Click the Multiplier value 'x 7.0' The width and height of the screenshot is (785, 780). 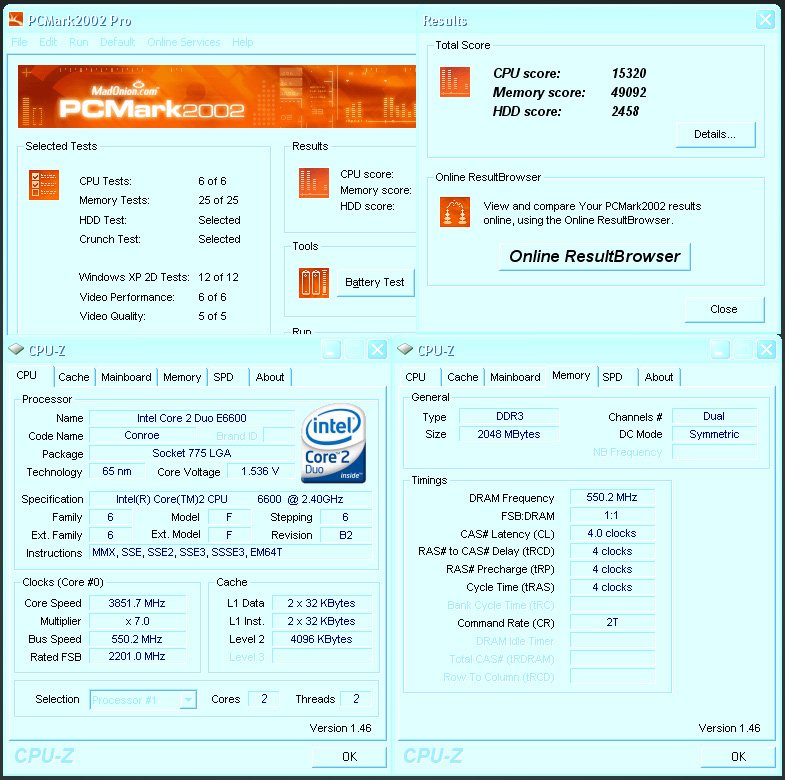click(x=138, y=621)
